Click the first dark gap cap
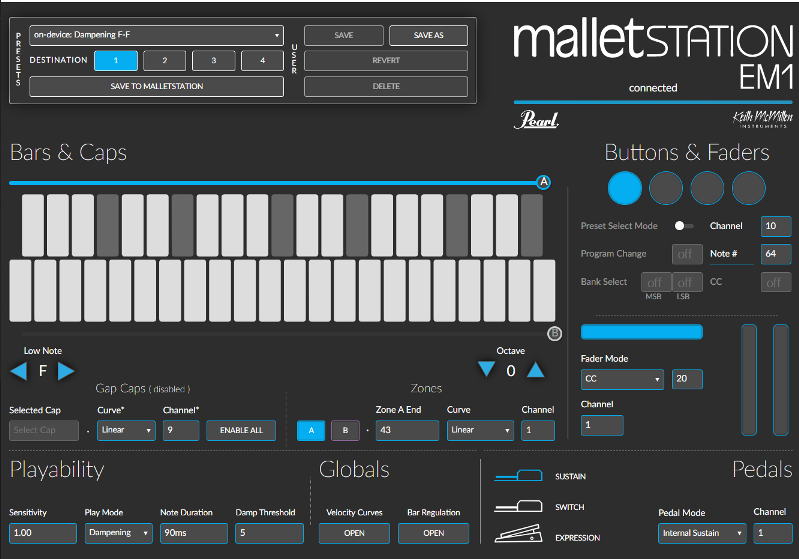The image size is (799, 559). tap(108, 225)
